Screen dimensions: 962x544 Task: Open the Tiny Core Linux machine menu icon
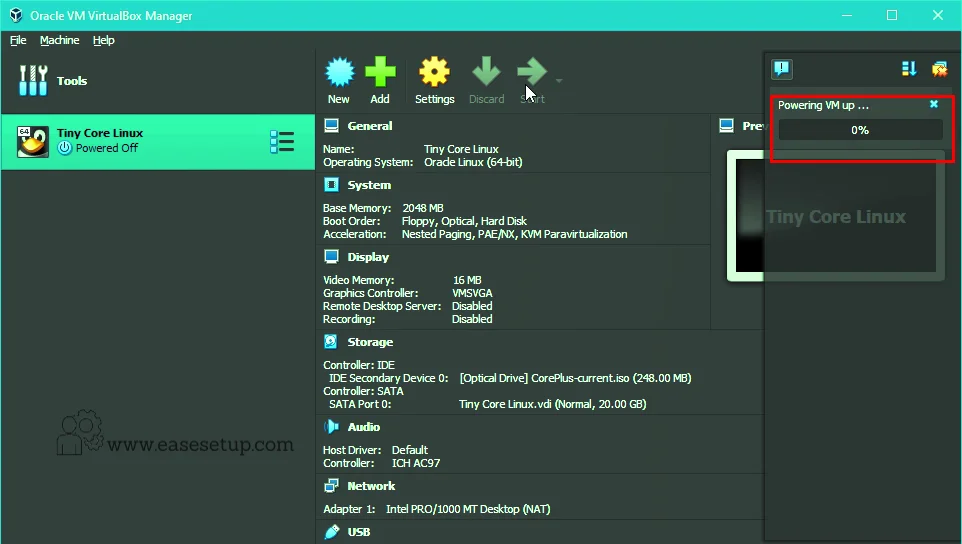(282, 142)
